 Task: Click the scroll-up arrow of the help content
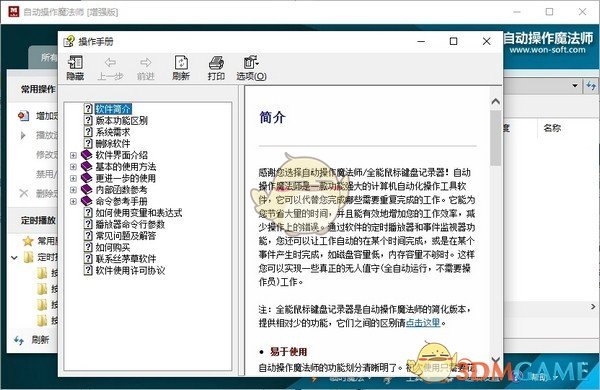(496, 101)
